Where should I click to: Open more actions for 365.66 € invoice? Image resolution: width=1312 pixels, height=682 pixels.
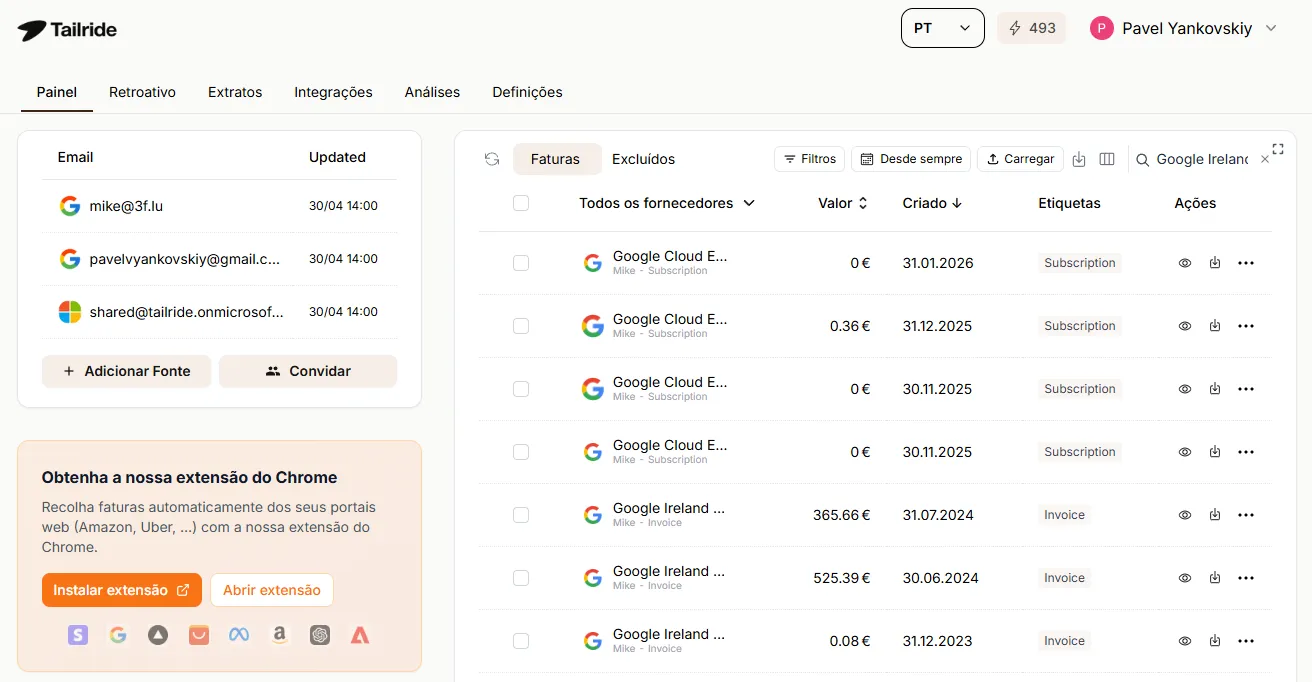point(1246,515)
